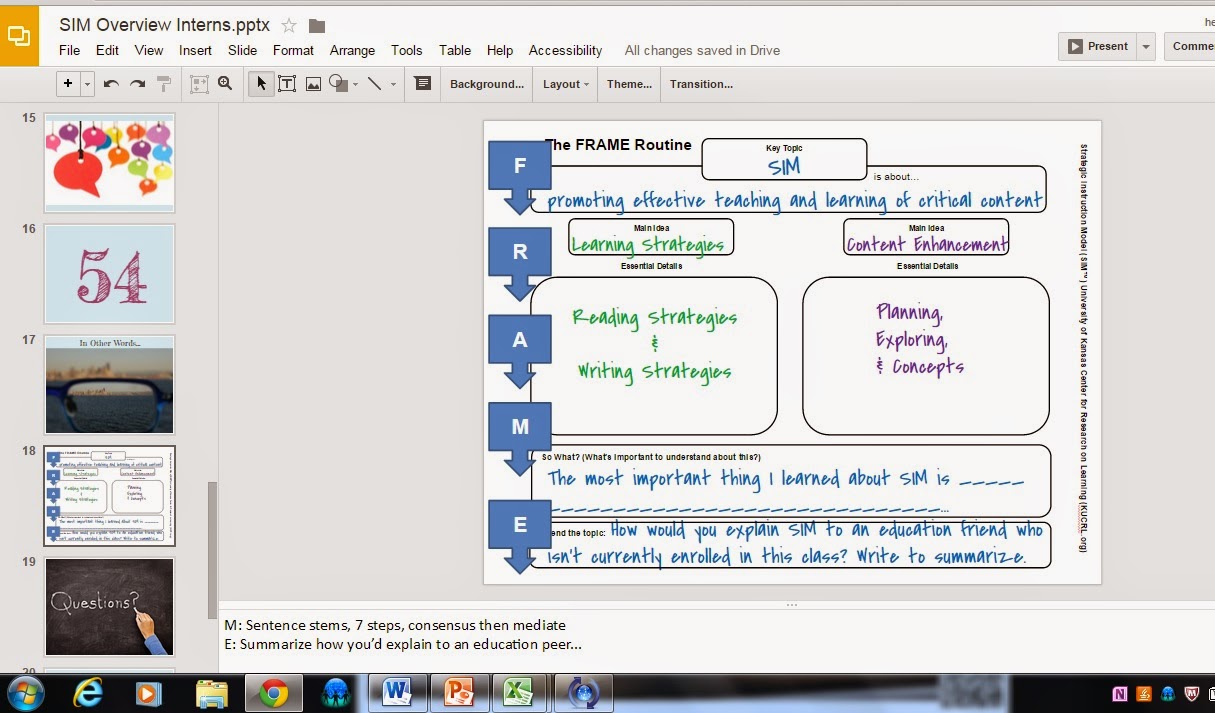Select slide 18 FRAME Routine thumbnail
1215x713 pixels.
pyautogui.click(x=109, y=495)
